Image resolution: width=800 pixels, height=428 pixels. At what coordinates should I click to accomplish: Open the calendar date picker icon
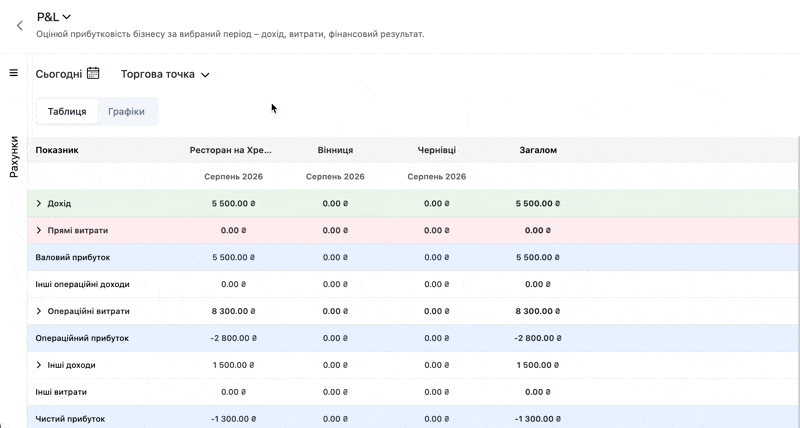click(x=93, y=73)
